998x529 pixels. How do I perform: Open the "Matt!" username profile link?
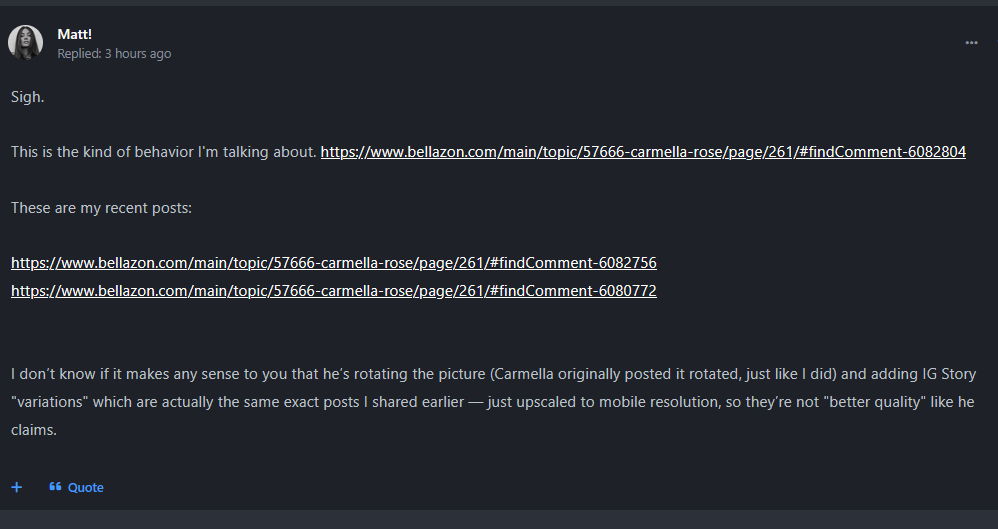tap(75, 34)
